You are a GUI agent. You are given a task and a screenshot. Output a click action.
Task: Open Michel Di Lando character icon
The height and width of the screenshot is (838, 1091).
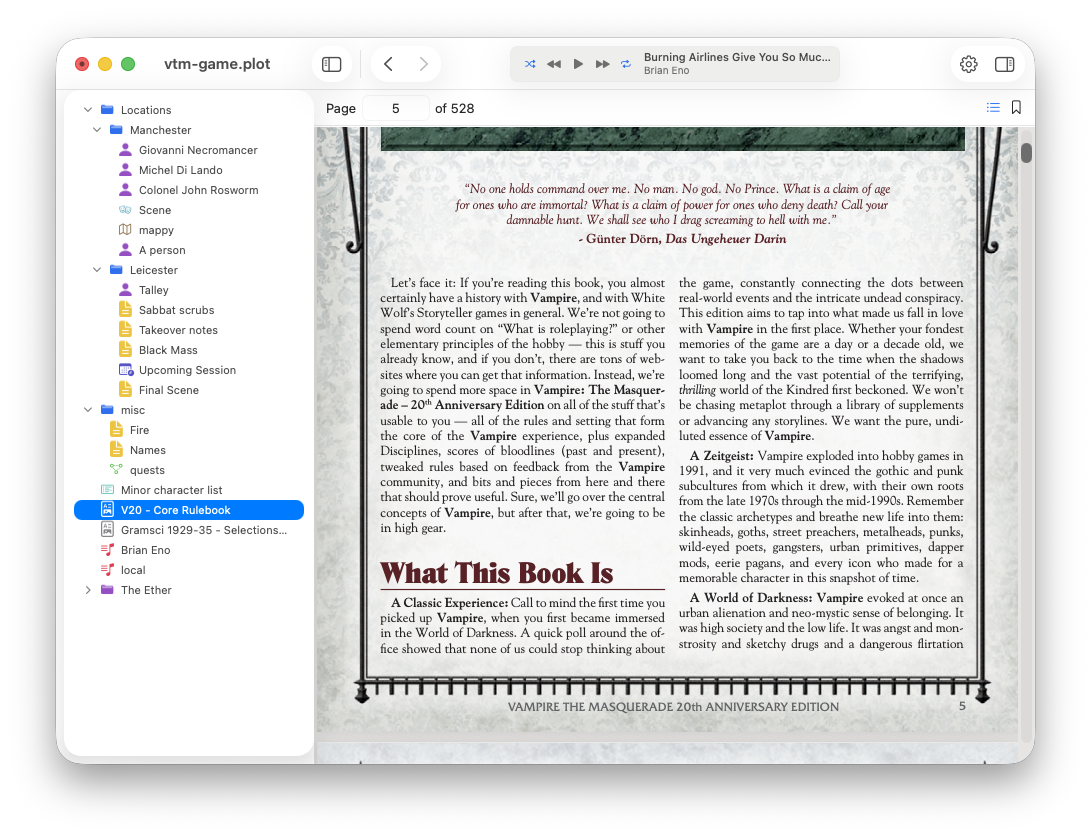125,170
